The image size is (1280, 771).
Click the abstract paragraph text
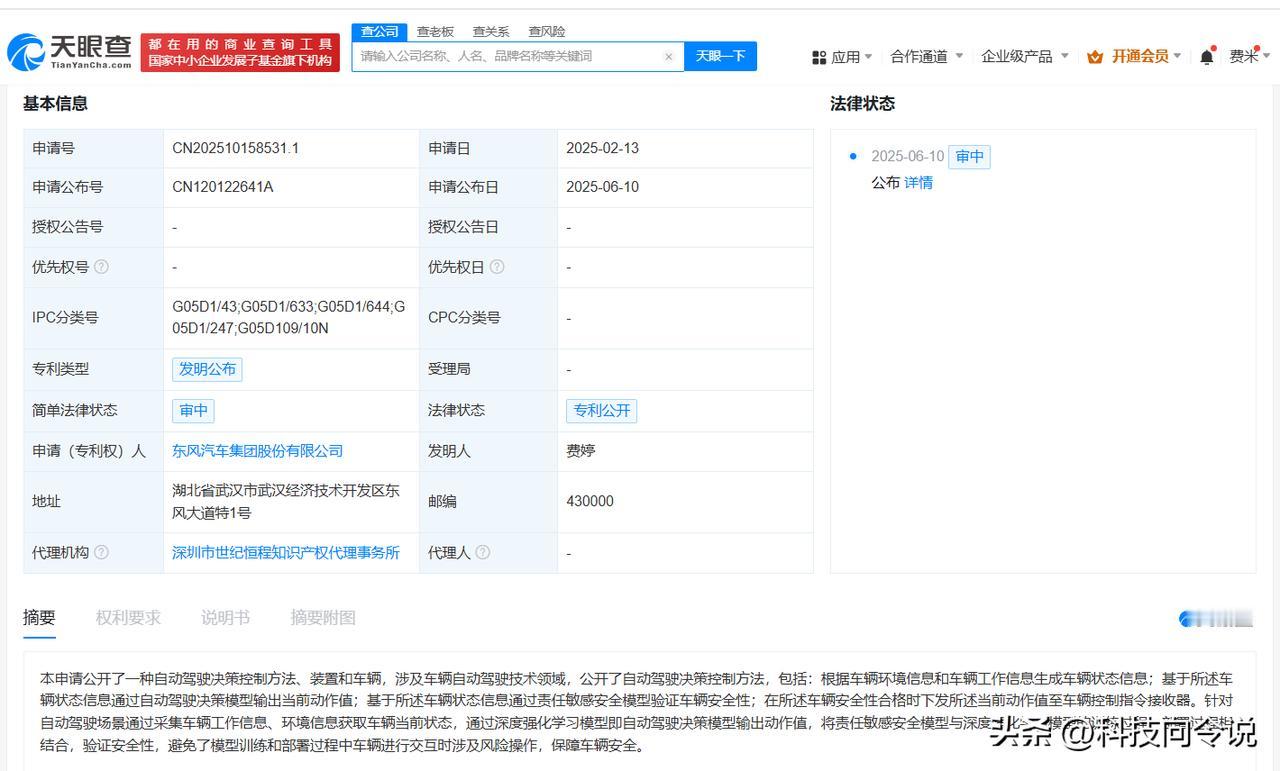pyautogui.click(x=637, y=711)
